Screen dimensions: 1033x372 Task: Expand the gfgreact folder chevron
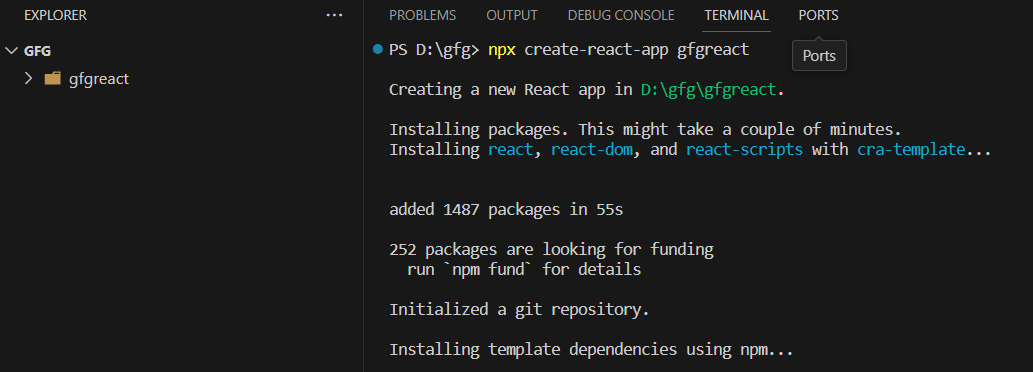tap(28, 78)
